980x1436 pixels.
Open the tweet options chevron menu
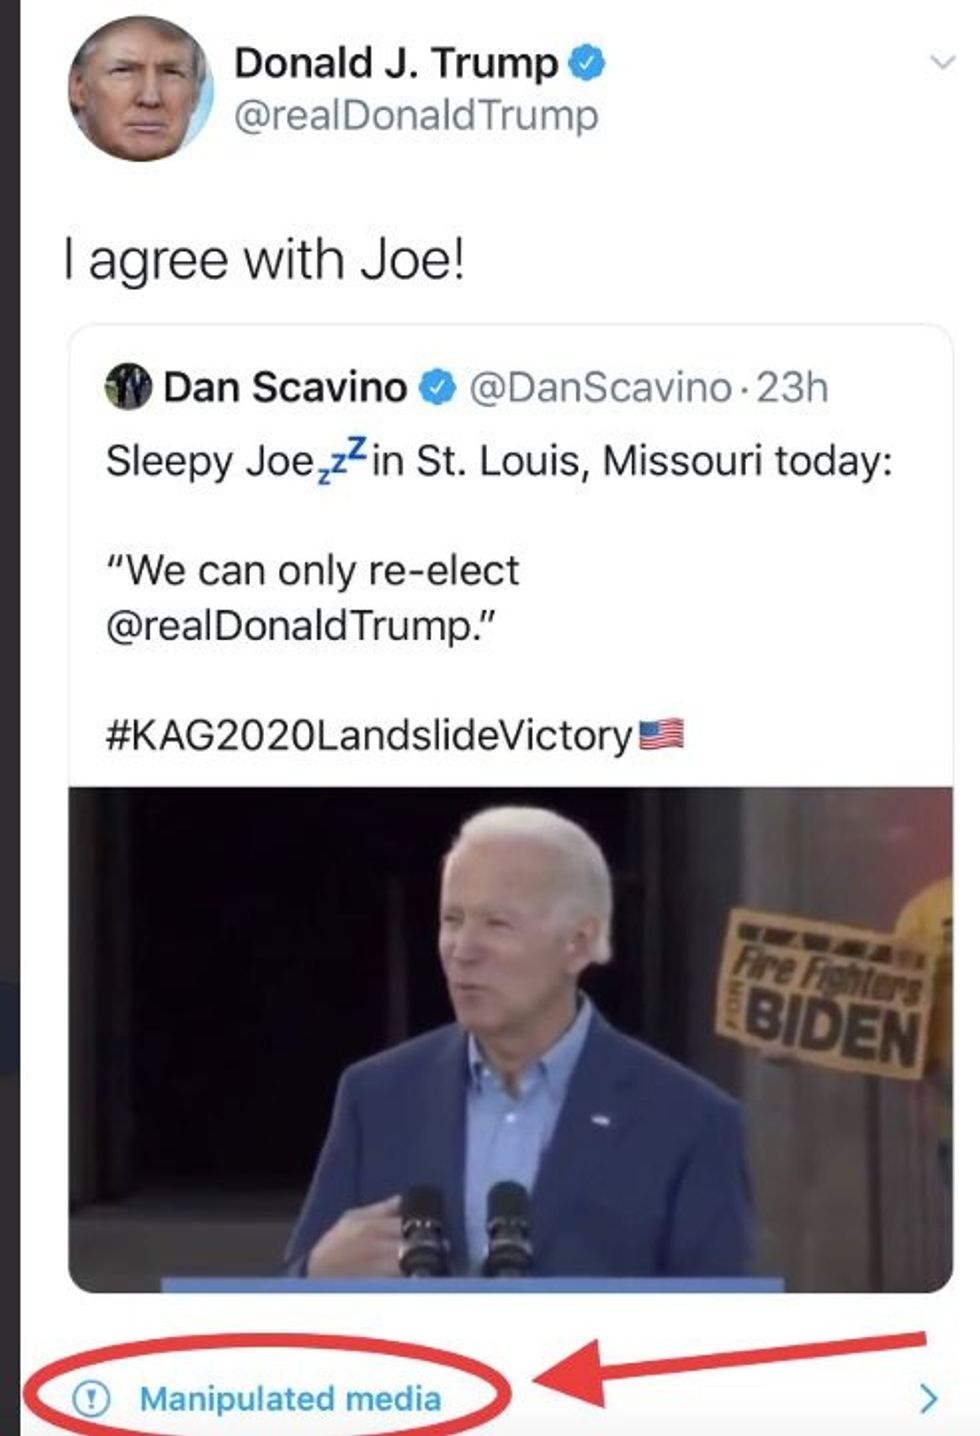[942, 64]
